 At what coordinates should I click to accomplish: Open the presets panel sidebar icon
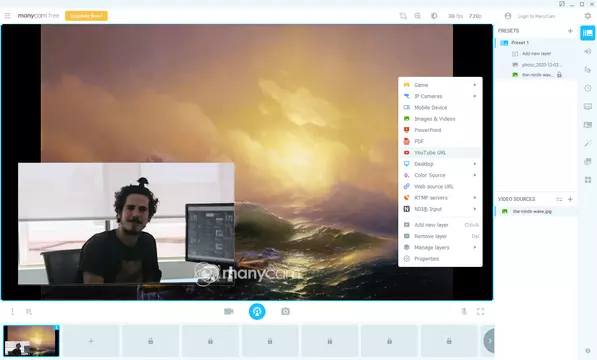click(x=587, y=33)
